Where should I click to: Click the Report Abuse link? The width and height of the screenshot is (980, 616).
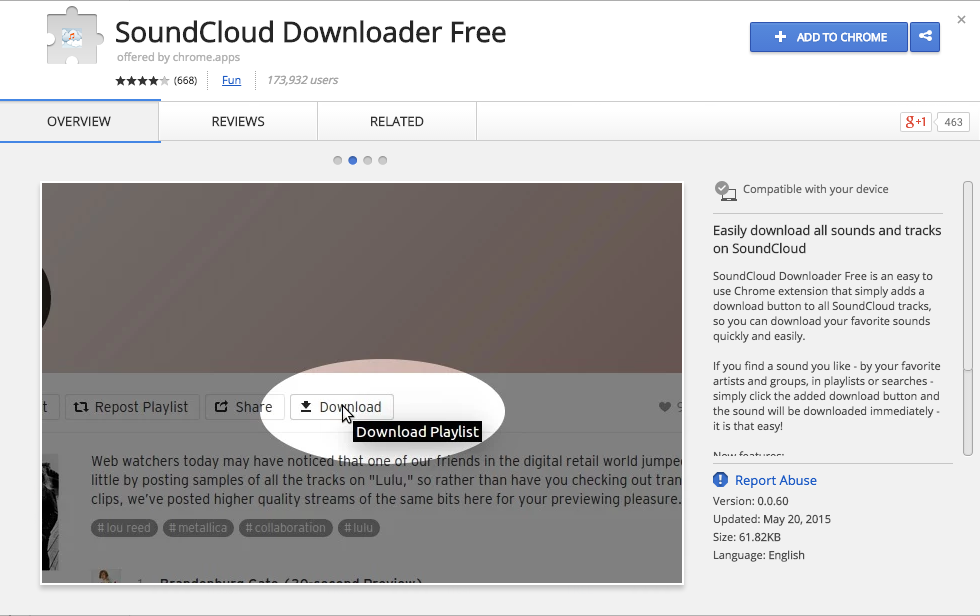775,480
